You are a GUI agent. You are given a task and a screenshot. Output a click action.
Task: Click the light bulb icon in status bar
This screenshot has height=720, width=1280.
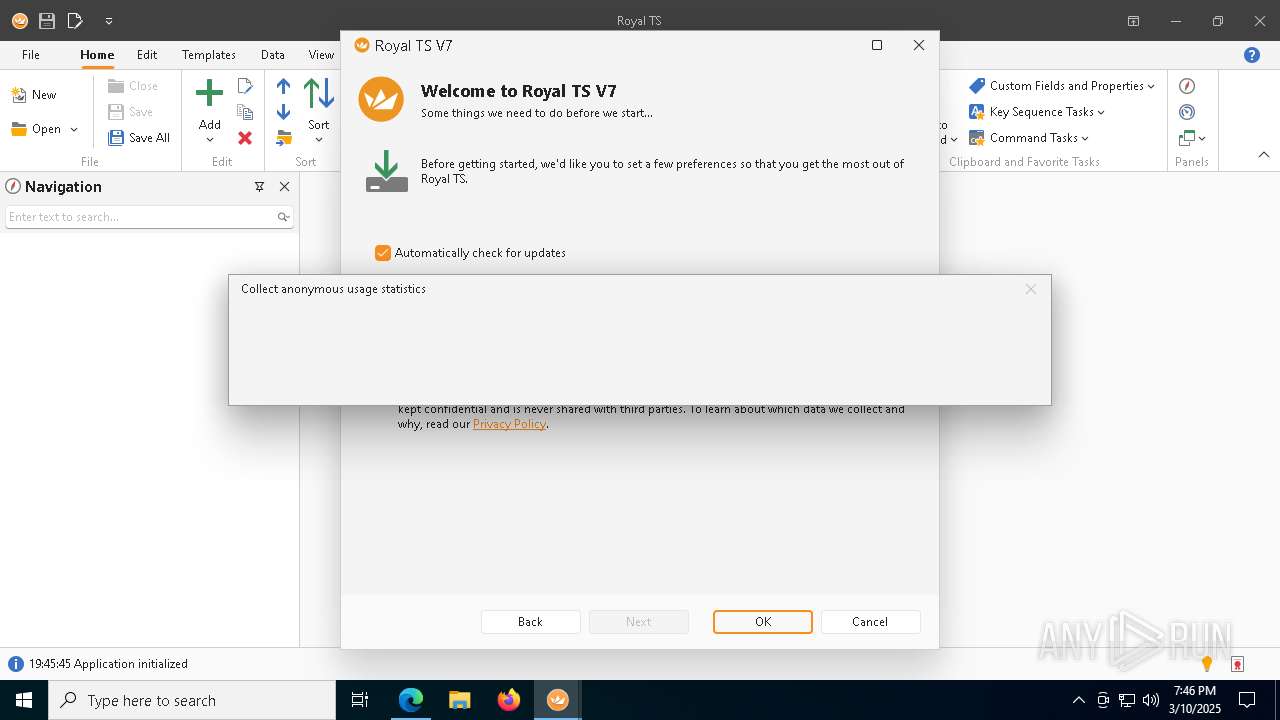click(1207, 664)
